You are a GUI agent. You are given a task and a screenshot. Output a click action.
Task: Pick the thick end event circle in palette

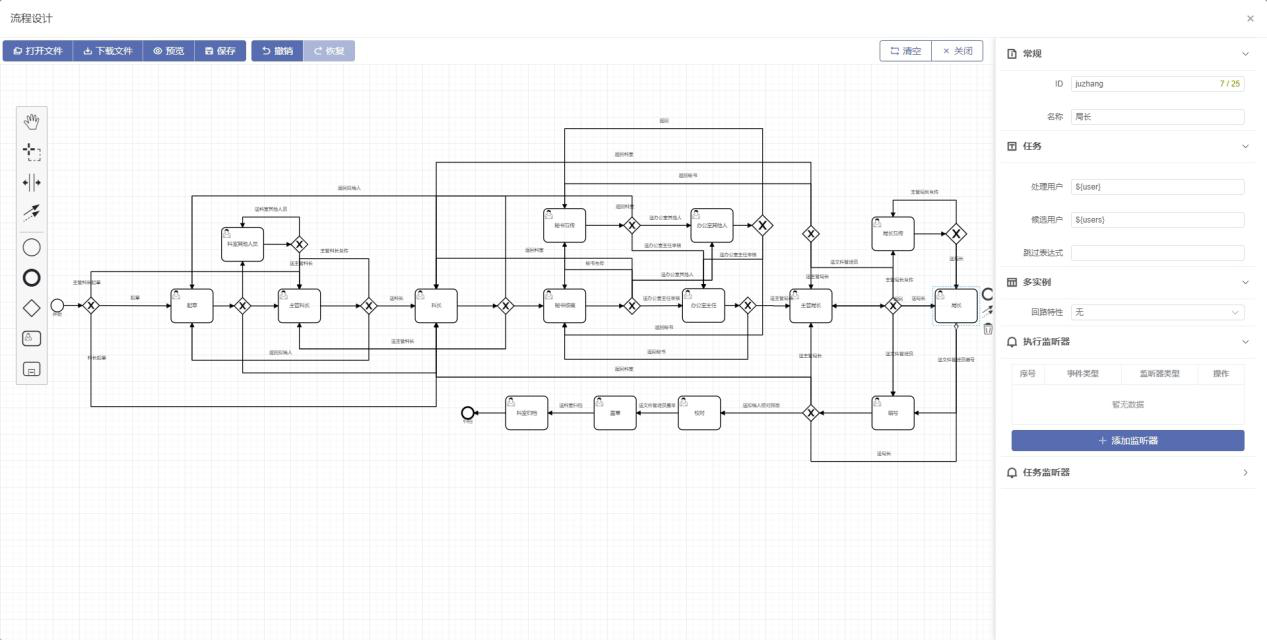point(32,278)
